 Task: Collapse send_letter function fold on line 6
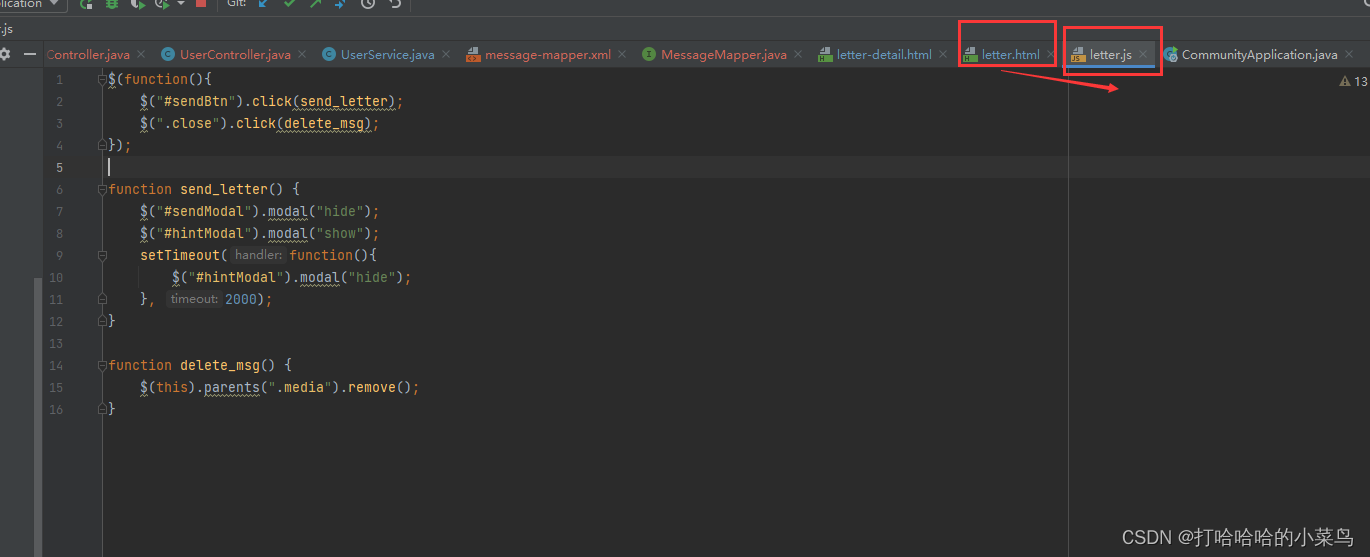(102, 189)
